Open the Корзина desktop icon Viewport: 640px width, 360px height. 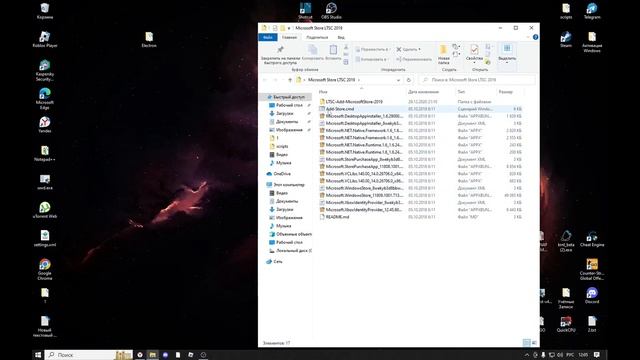point(44,11)
